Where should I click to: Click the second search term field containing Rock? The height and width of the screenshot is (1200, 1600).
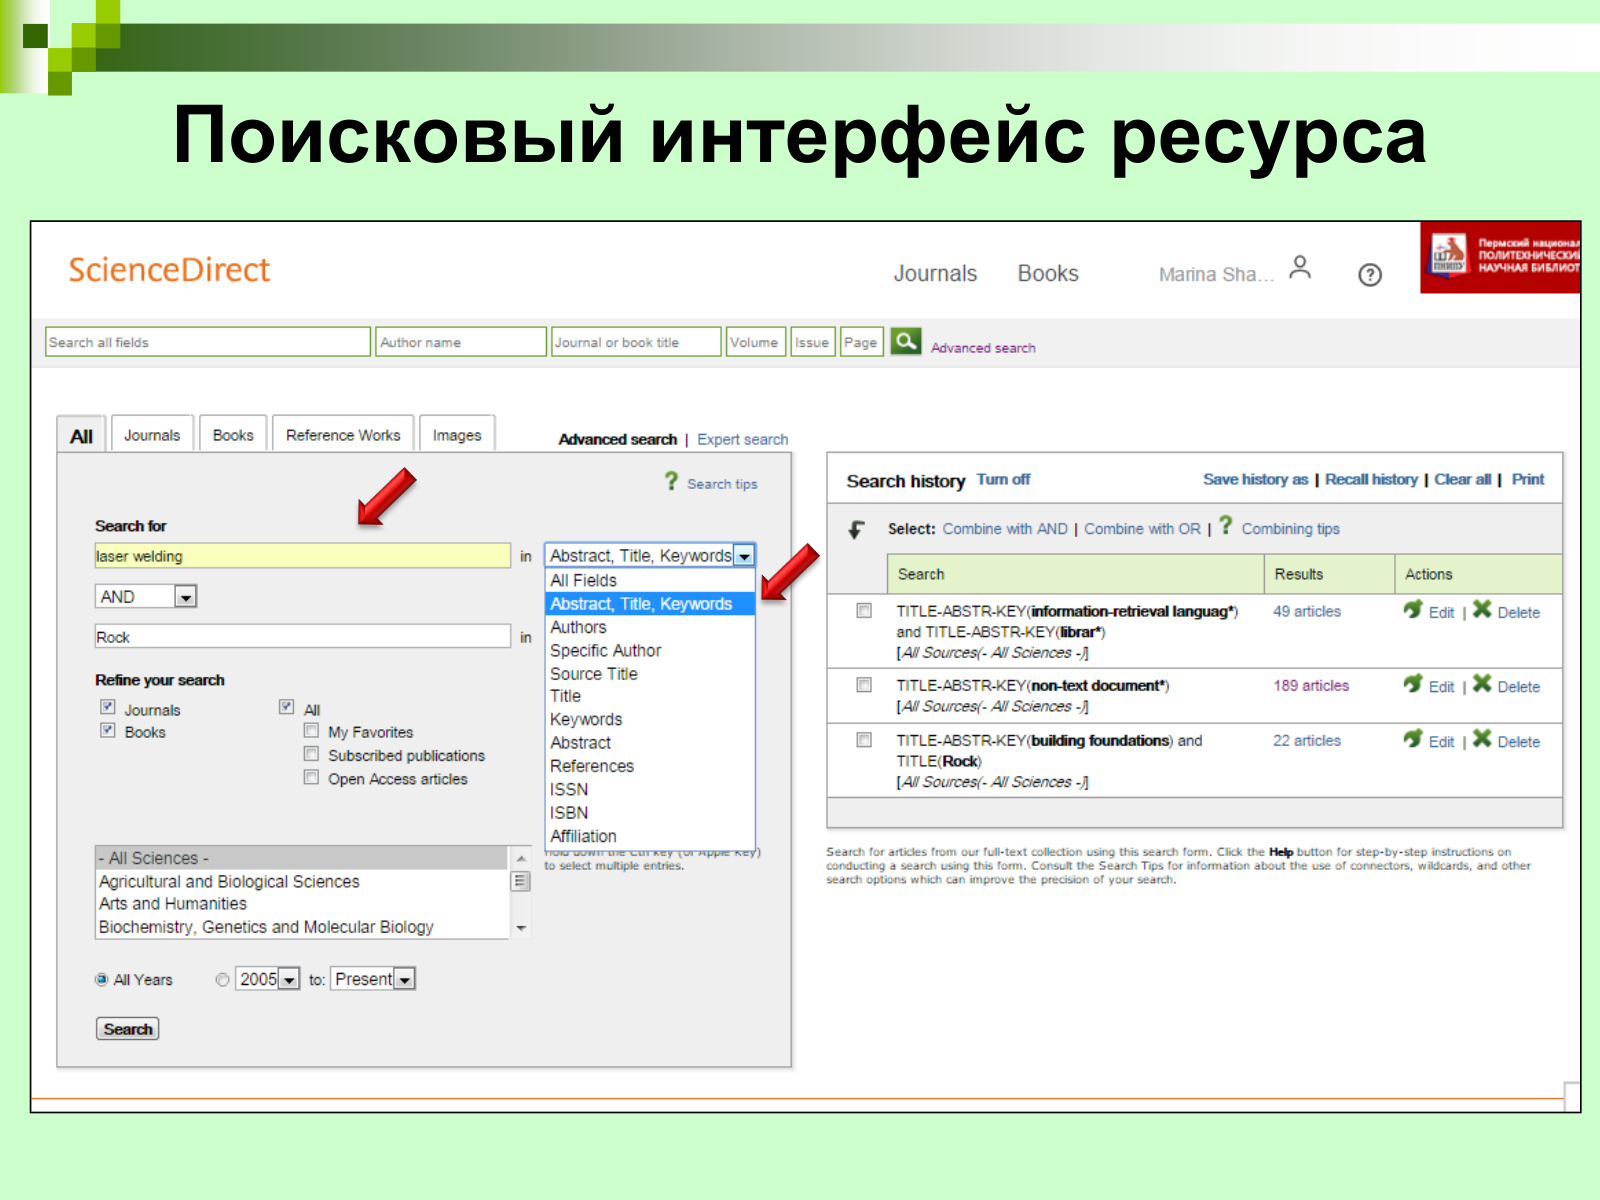(303, 637)
